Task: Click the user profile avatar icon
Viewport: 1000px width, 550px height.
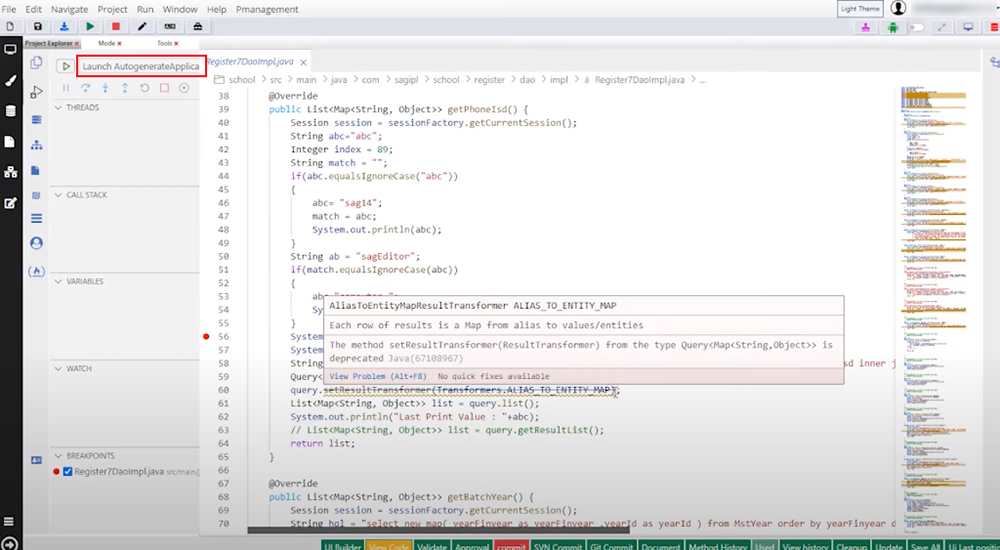Action: [899, 8]
